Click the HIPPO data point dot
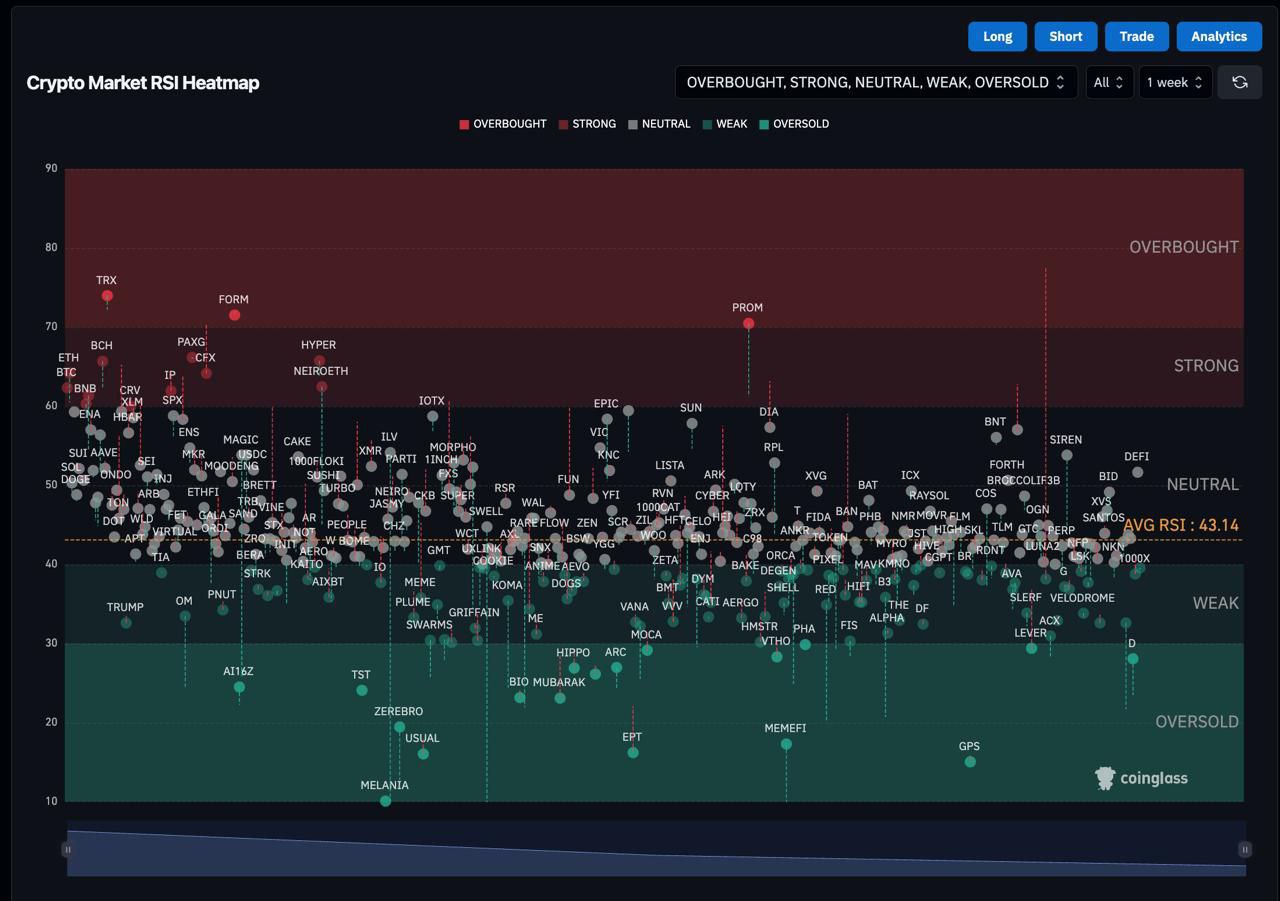Viewport: 1280px width, 901px height. click(574, 668)
